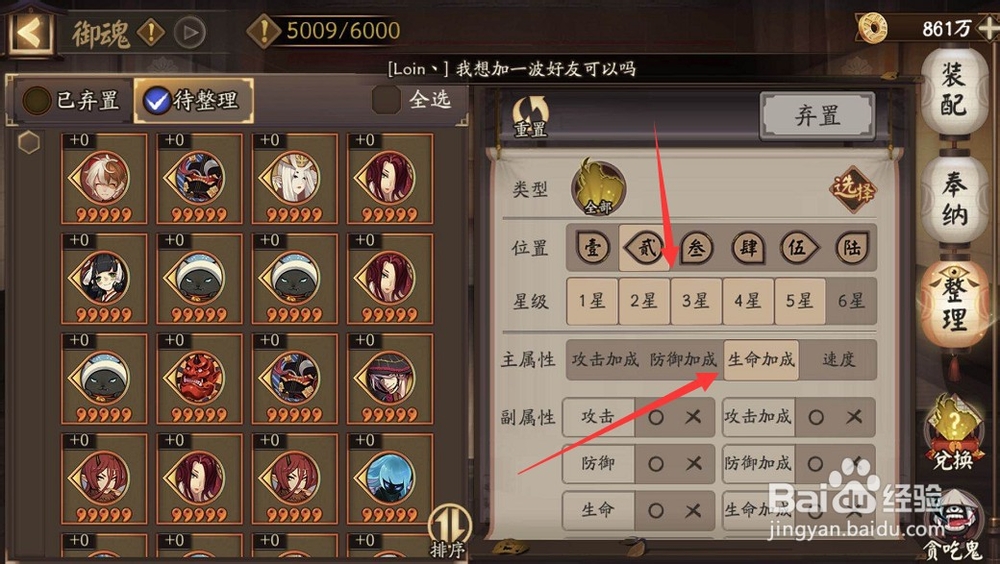This screenshot has width=1000, height=564.
Task: Select the red oni mask soul thumbnail
Action: pos(199,378)
